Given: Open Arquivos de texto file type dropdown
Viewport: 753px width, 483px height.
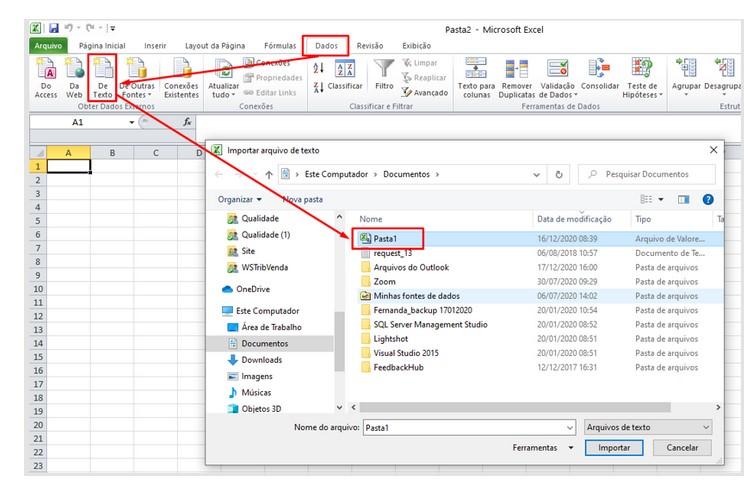Looking at the screenshot, I should click(x=648, y=427).
